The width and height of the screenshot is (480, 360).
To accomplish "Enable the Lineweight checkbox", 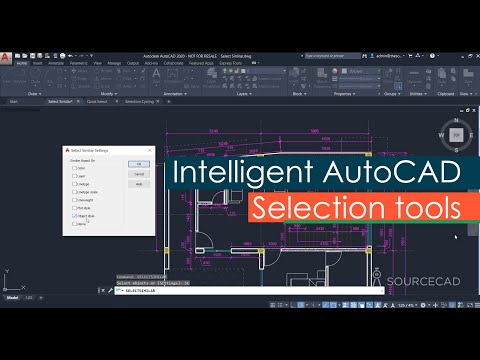I will click(75, 200).
